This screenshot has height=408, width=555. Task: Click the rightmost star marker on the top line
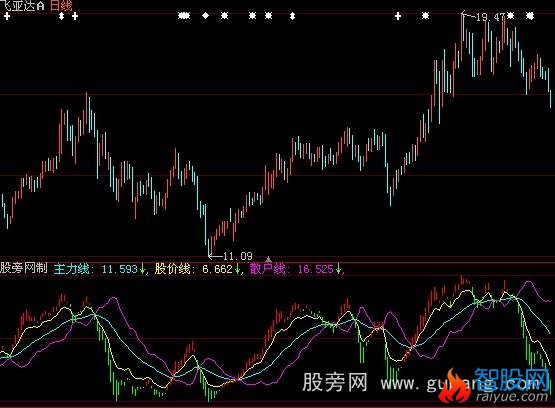530,16
